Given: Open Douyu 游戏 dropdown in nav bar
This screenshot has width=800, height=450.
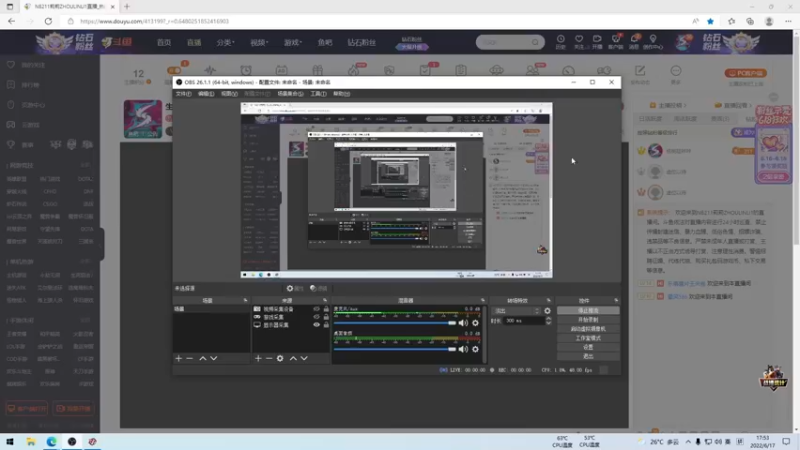Looking at the screenshot, I should (x=293, y=42).
